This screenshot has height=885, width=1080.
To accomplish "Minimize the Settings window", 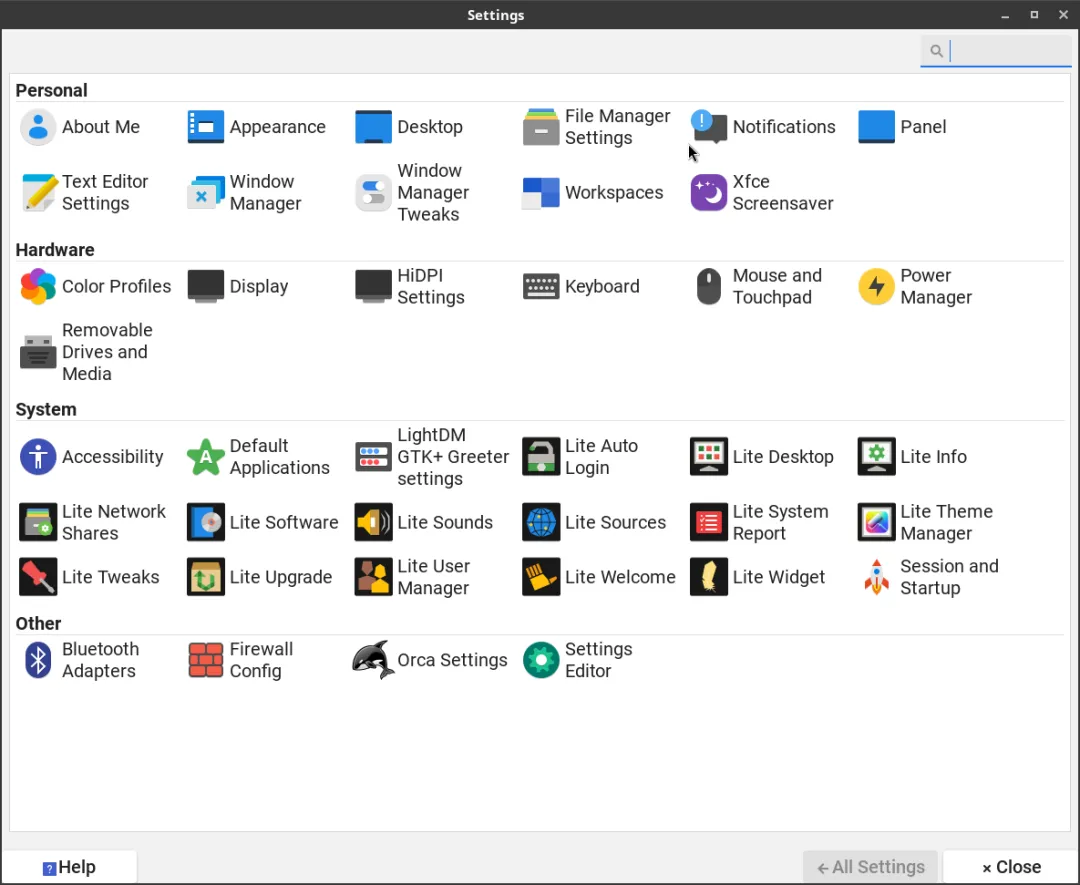I will pyautogui.click(x=1006, y=15).
